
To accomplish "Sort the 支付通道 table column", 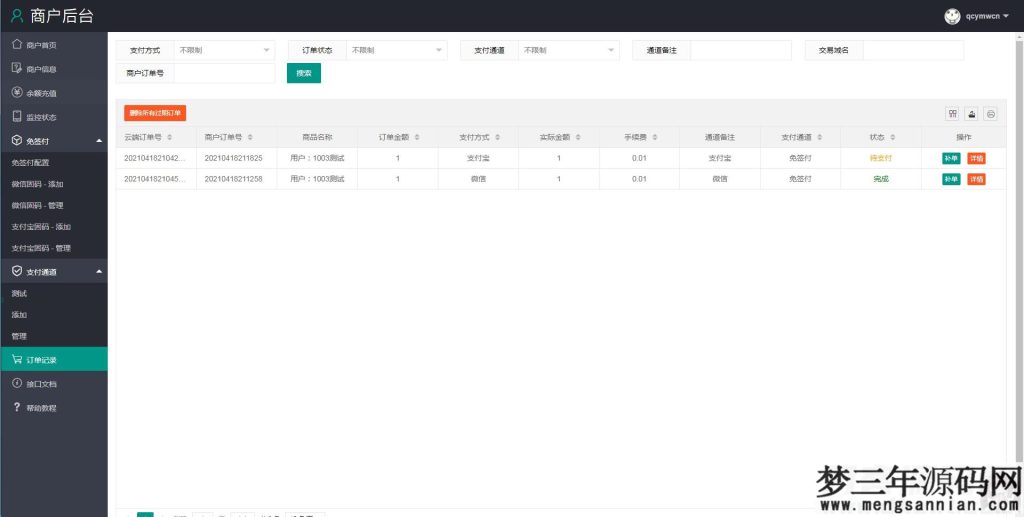I will click(820, 137).
